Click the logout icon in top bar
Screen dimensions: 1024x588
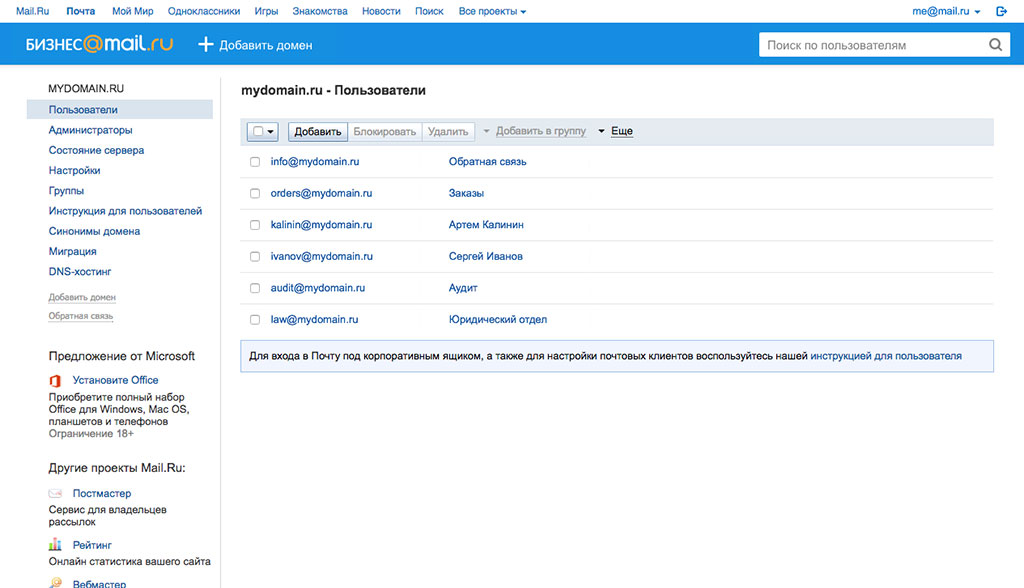[1001, 11]
